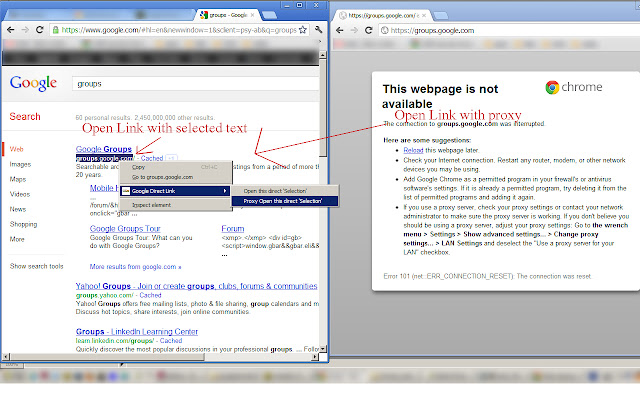Screen dimensions: 640x400
Task: Reload the page in the left Google window
Action: pos(40,30)
